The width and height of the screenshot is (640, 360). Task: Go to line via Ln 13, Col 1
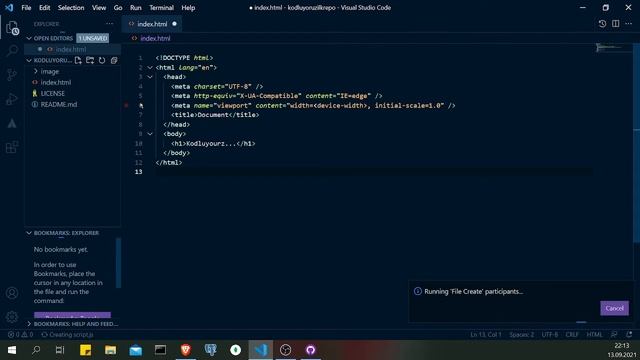(485, 335)
